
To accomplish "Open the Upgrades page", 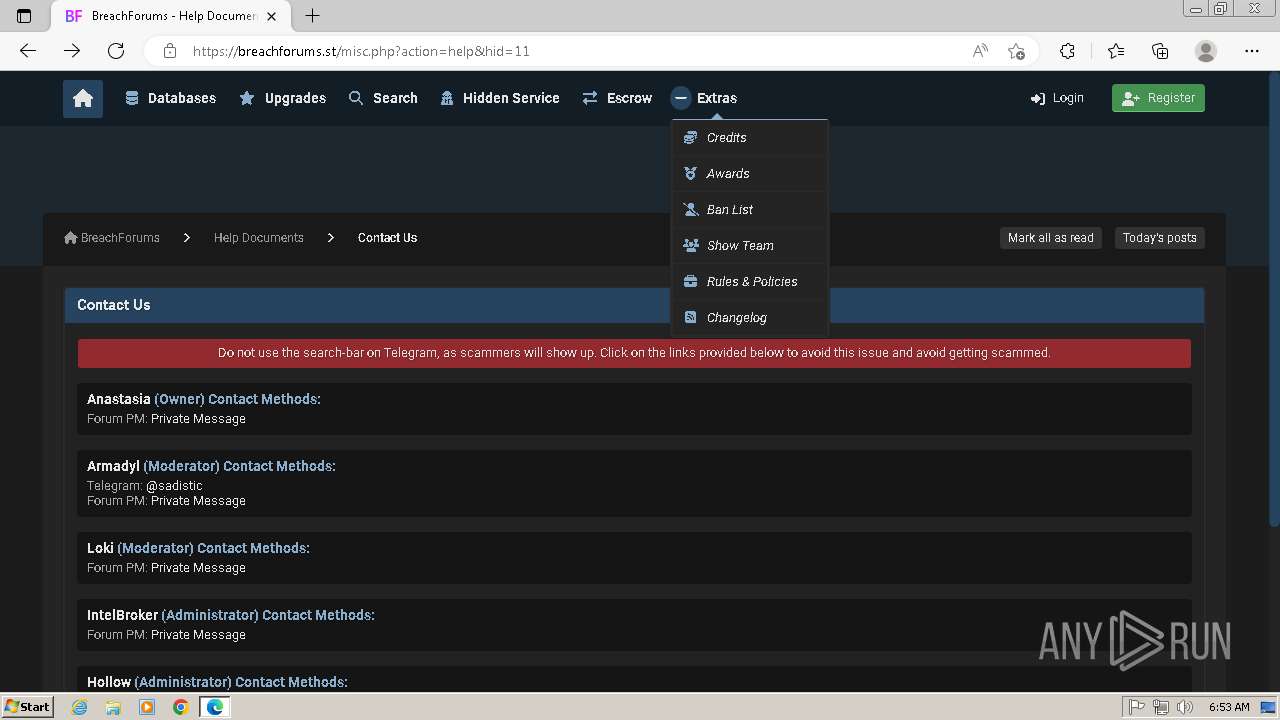I will (x=282, y=98).
